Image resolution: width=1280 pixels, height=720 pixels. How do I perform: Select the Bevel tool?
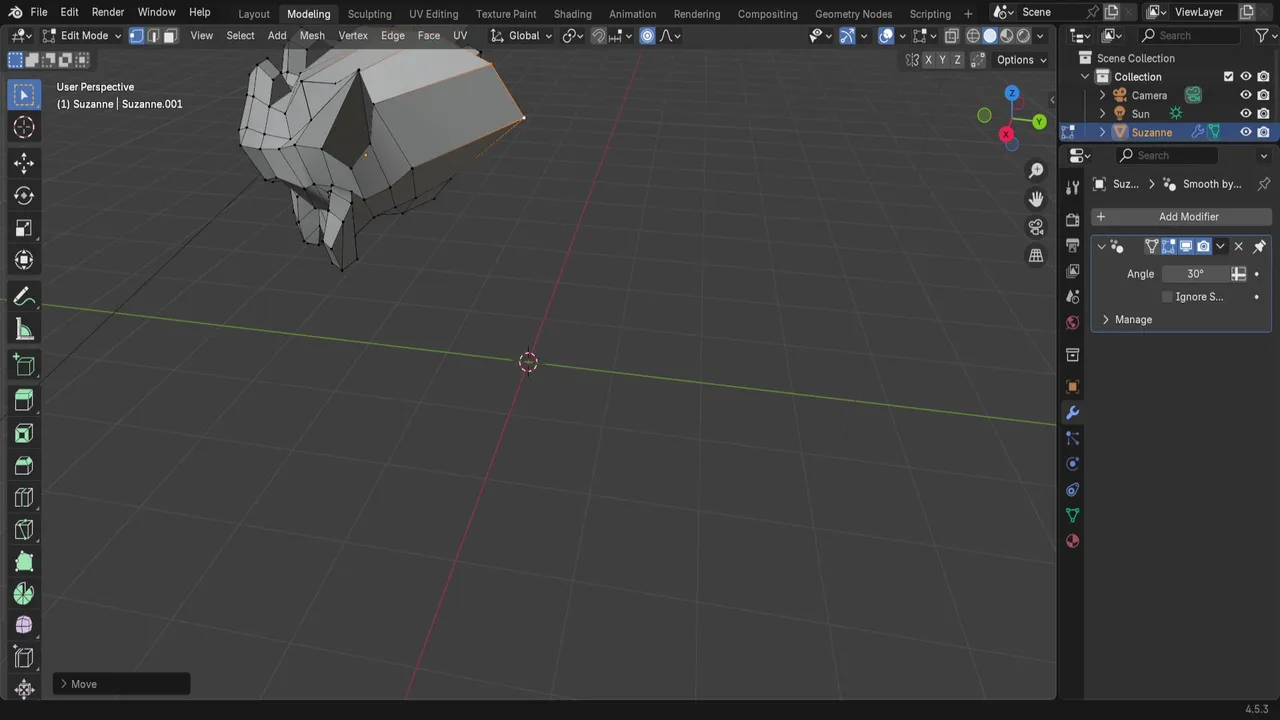24,465
